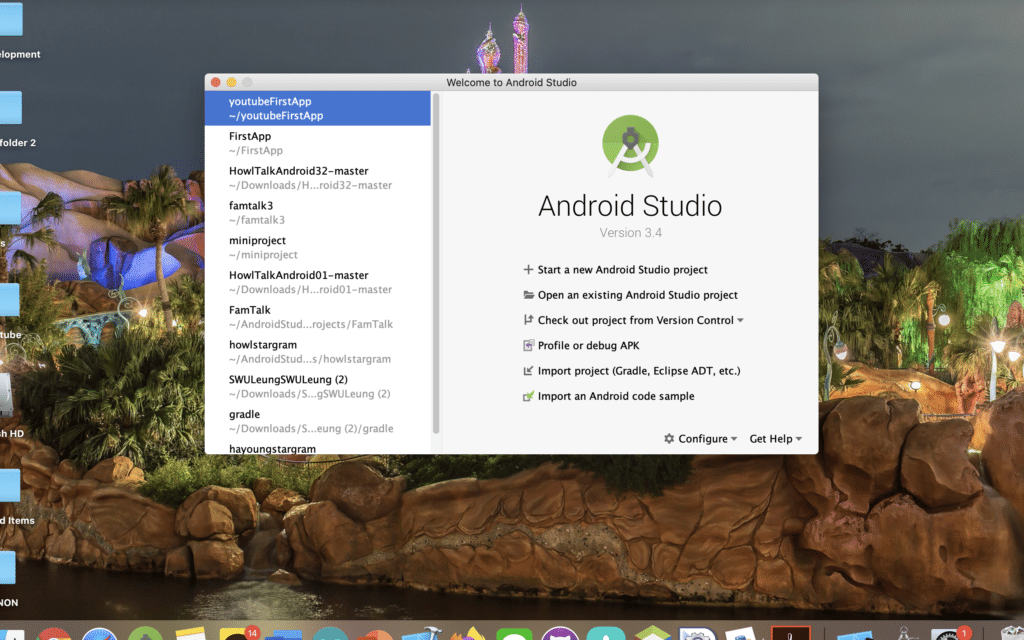Viewport: 1024px width, 640px height.
Task: Open Xcode hammer icon in the Dock
Action: click(422, 634)
